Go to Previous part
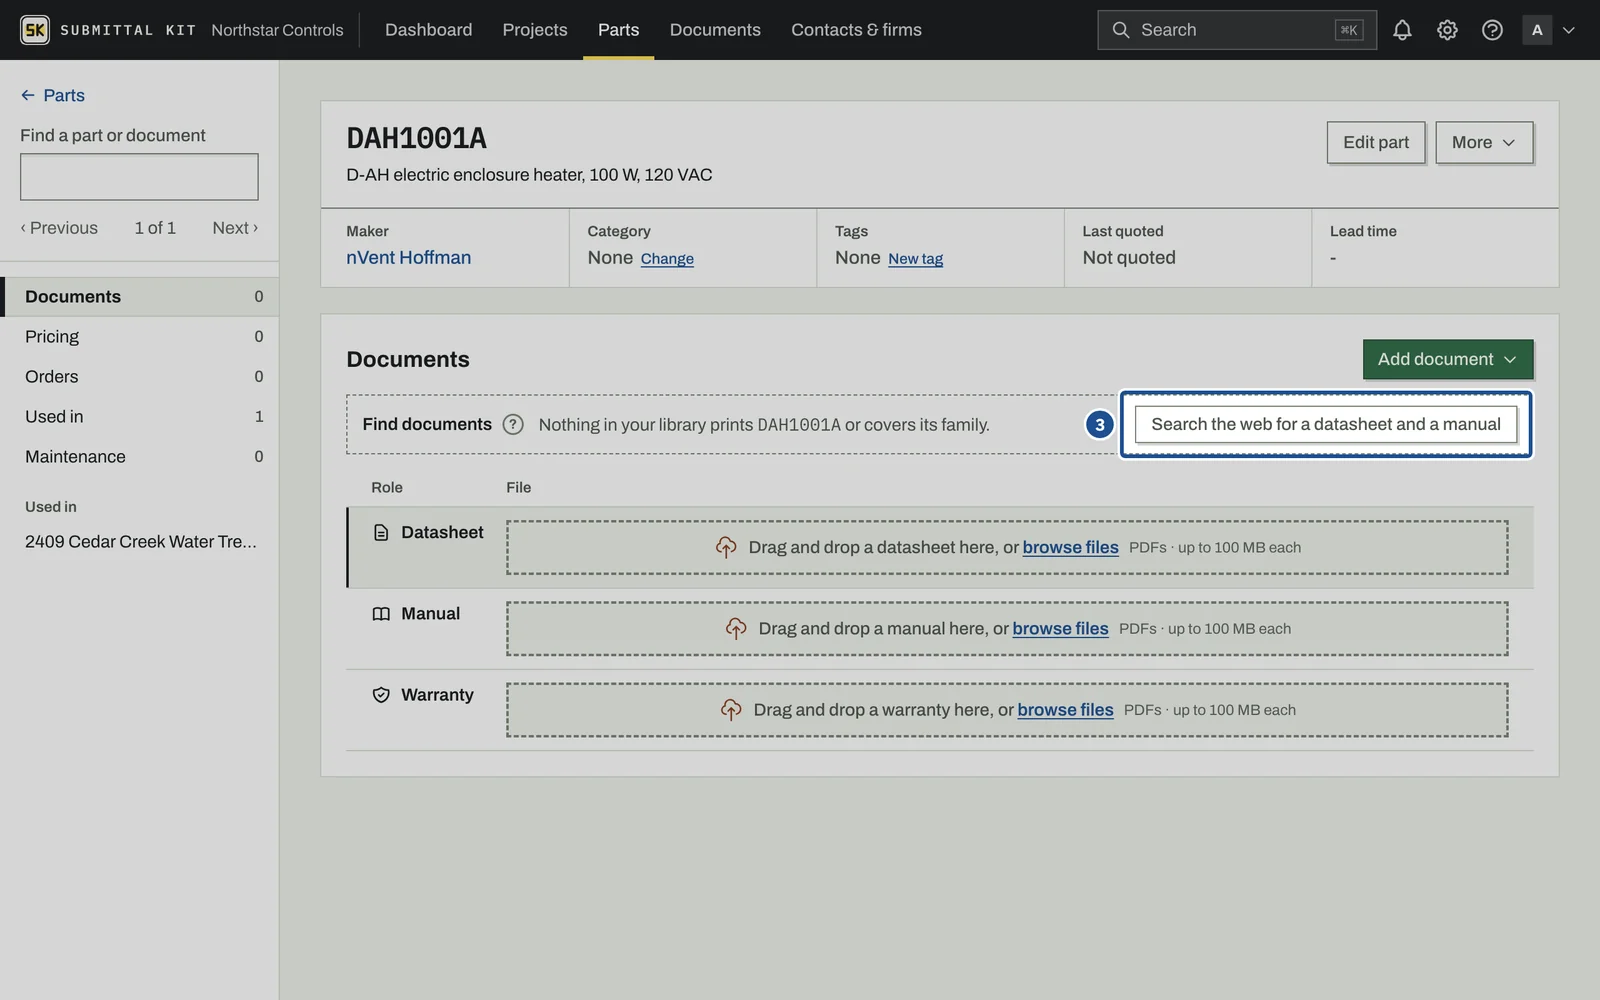Image resolution: width=1600 pixels, height=1000 pixels. pos(59,228)
